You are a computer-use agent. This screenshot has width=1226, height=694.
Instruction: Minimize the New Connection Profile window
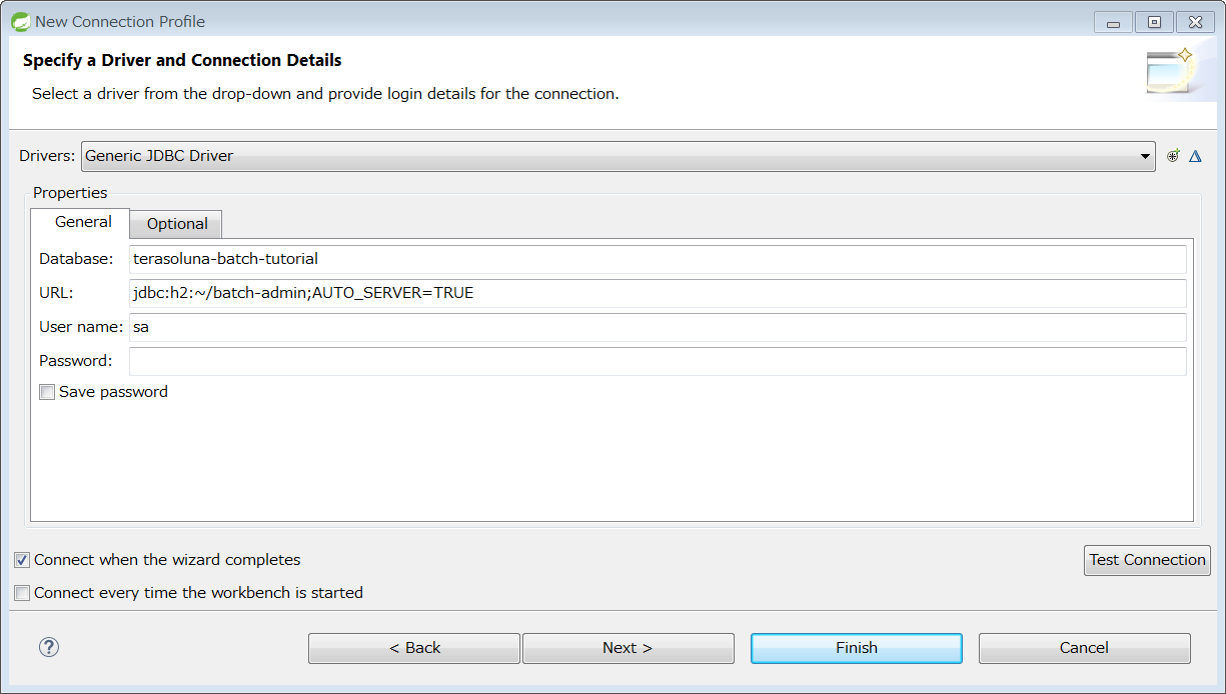1113,21
